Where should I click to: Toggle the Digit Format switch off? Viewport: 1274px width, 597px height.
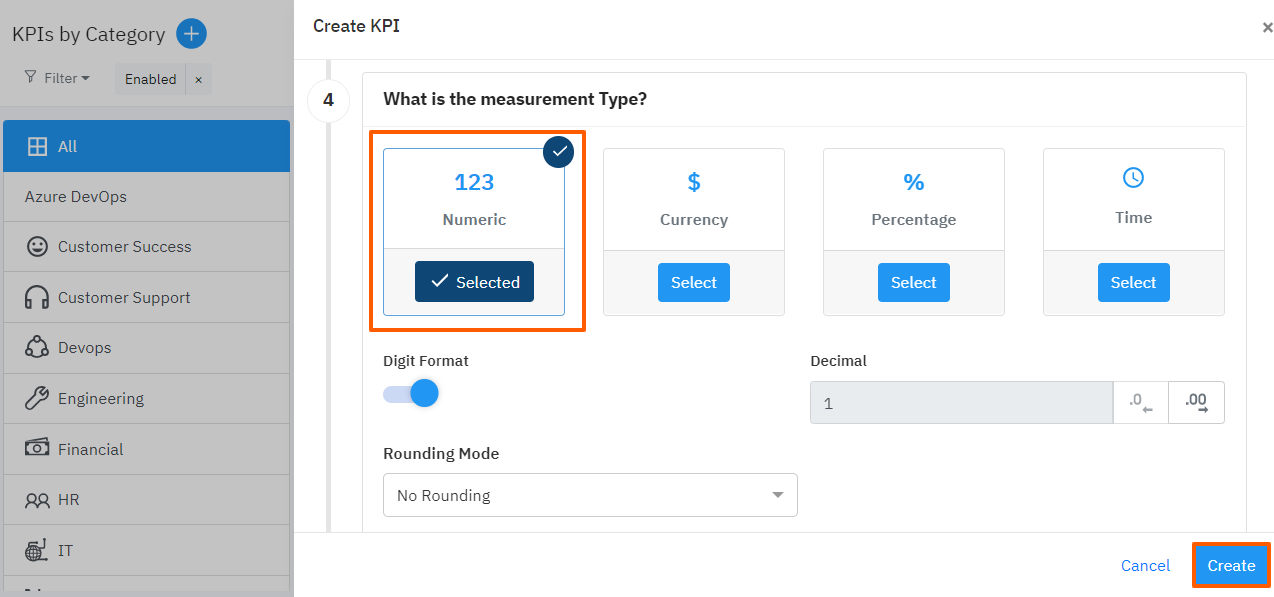coord(410,393)
